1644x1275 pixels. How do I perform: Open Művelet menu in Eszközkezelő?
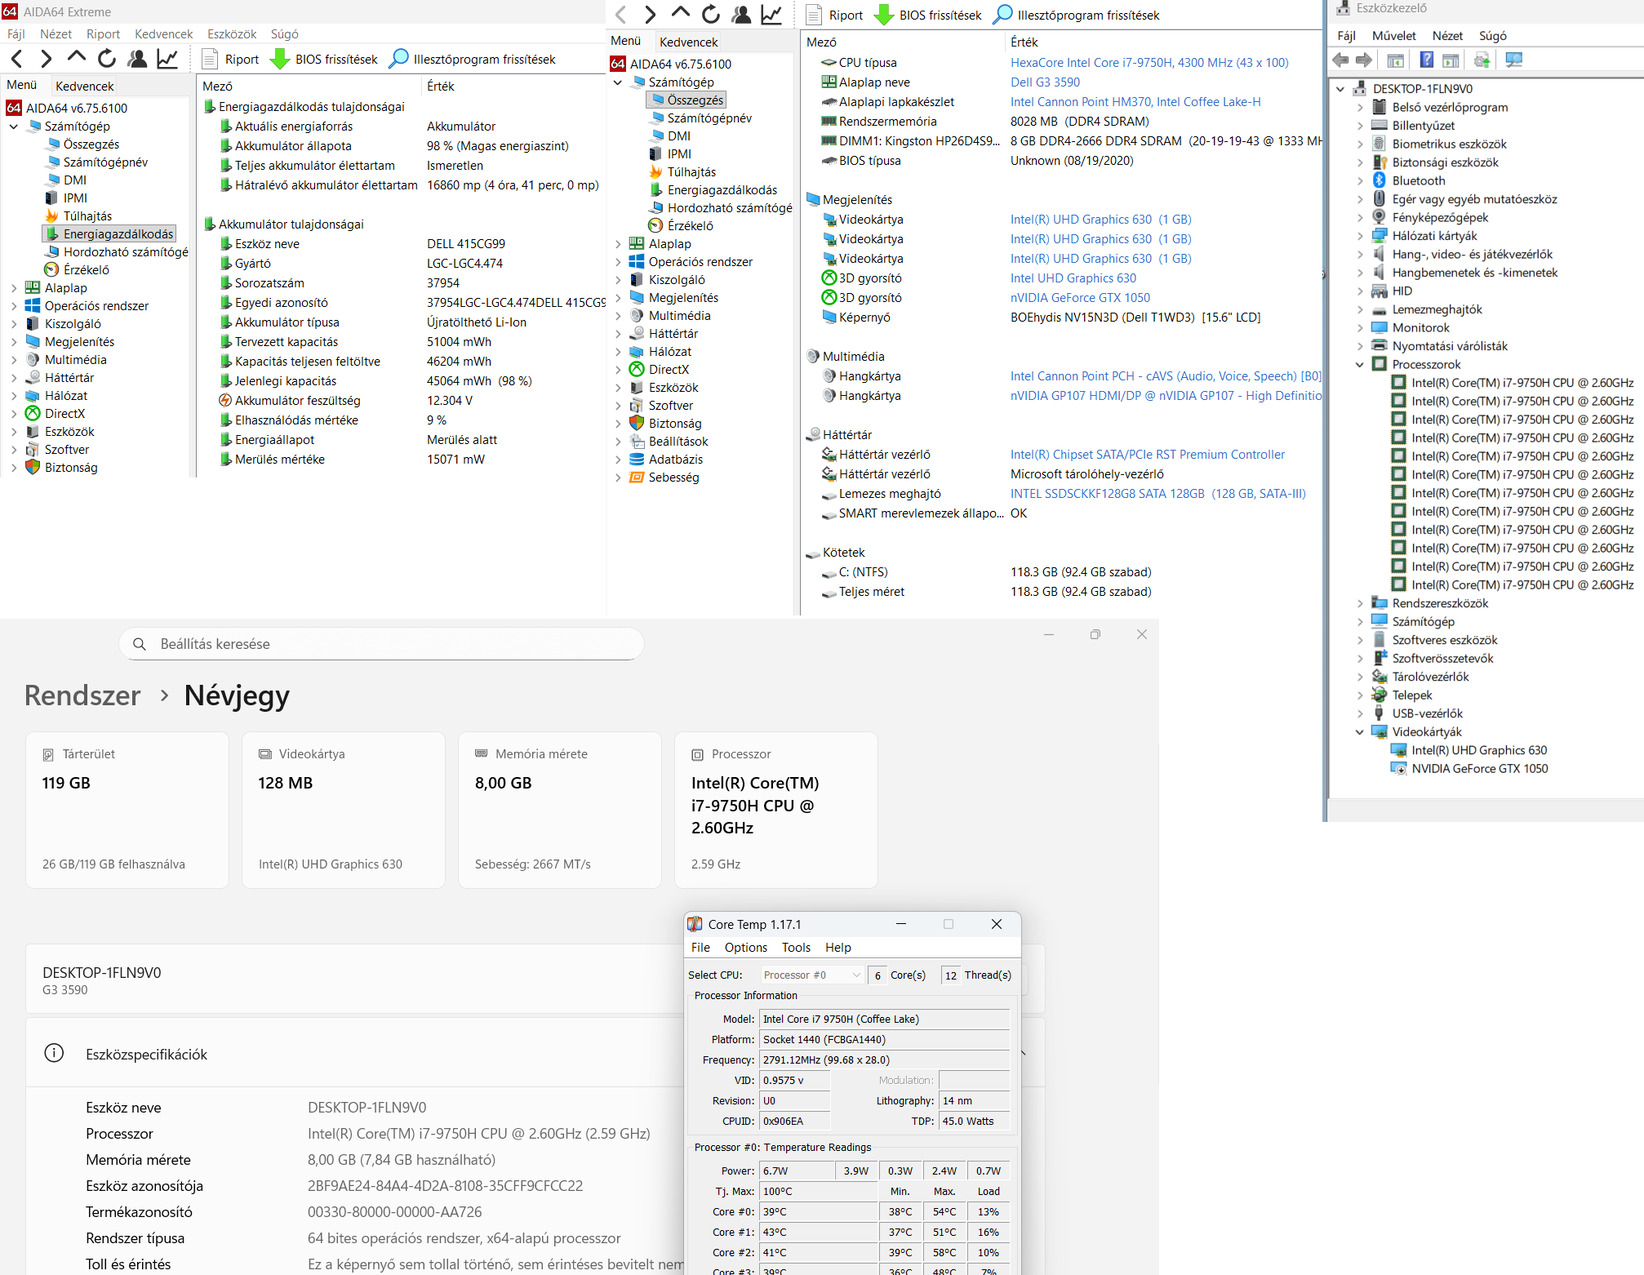(1394, 36)
